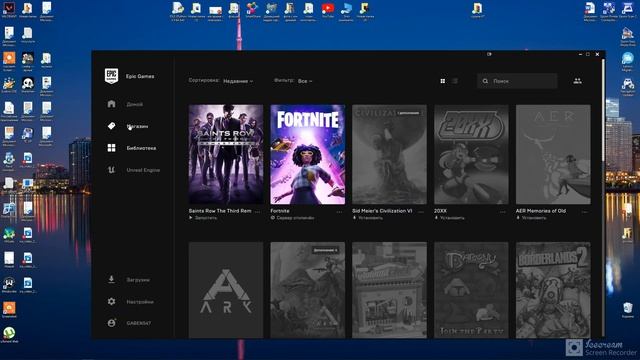Open the Library (Библиотека) section

point(132,148)
